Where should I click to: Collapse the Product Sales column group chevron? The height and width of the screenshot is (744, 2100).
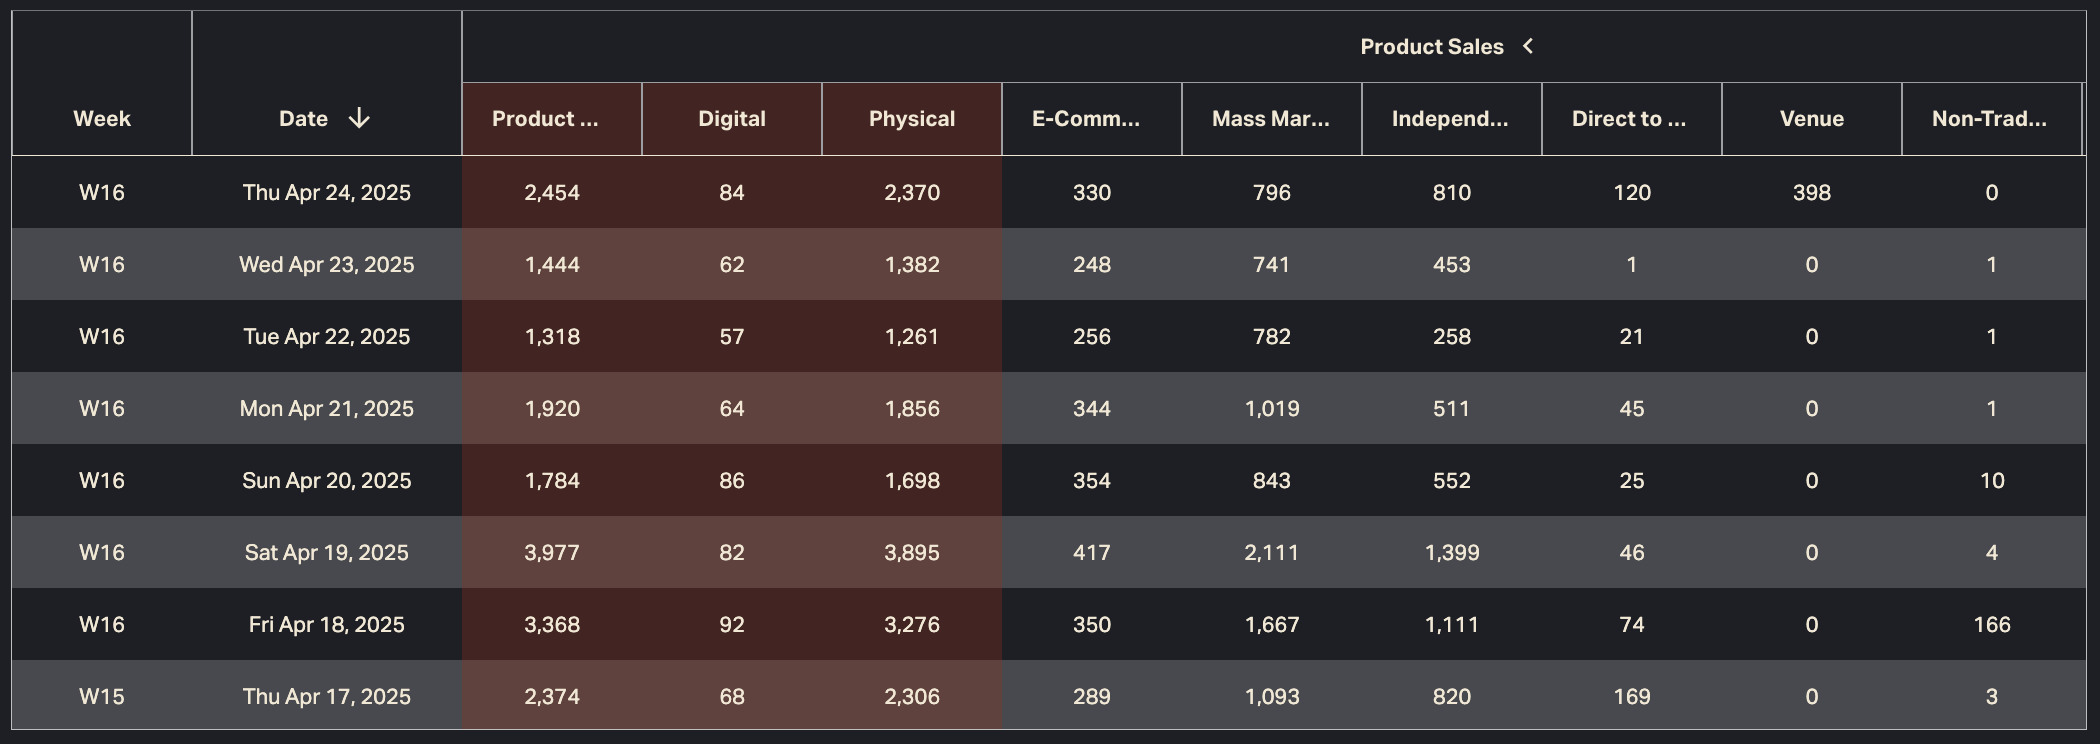[x=1528, y=46]
